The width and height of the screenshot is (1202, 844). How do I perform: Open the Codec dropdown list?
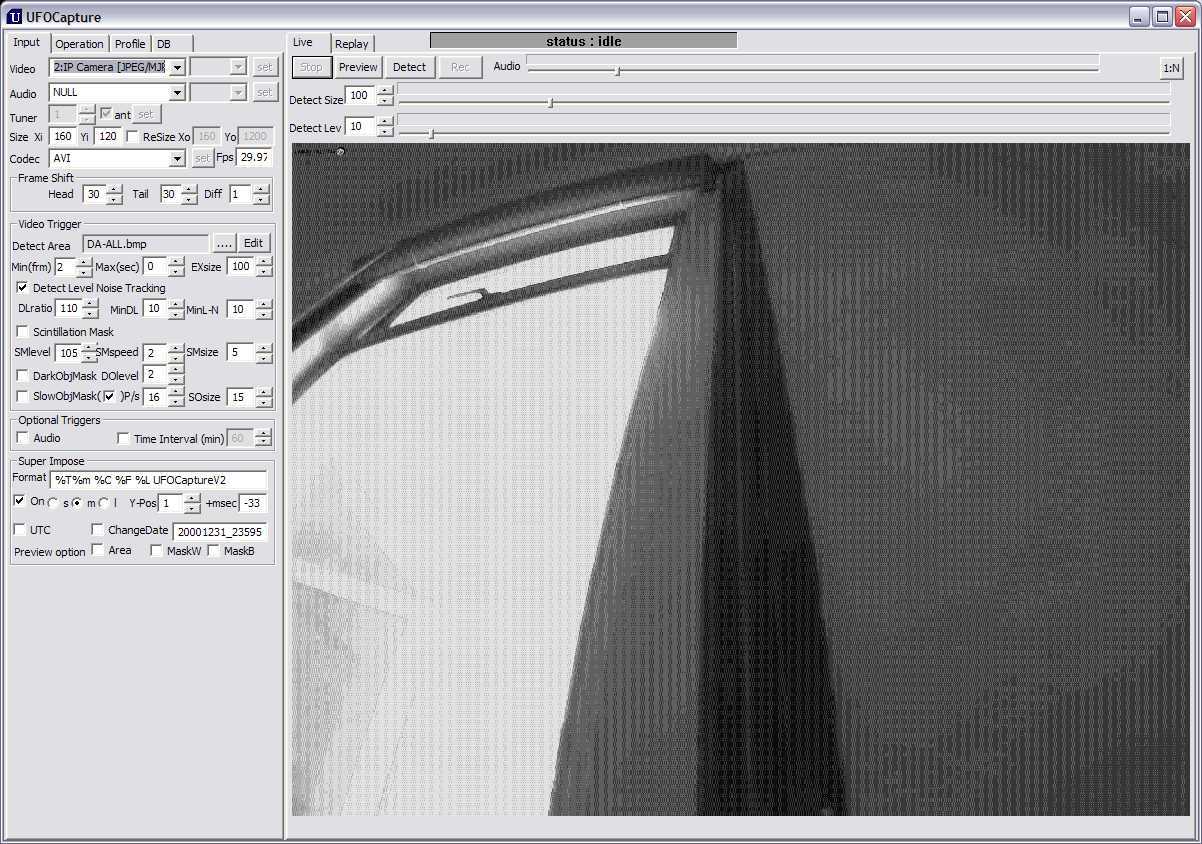point(177,158)
